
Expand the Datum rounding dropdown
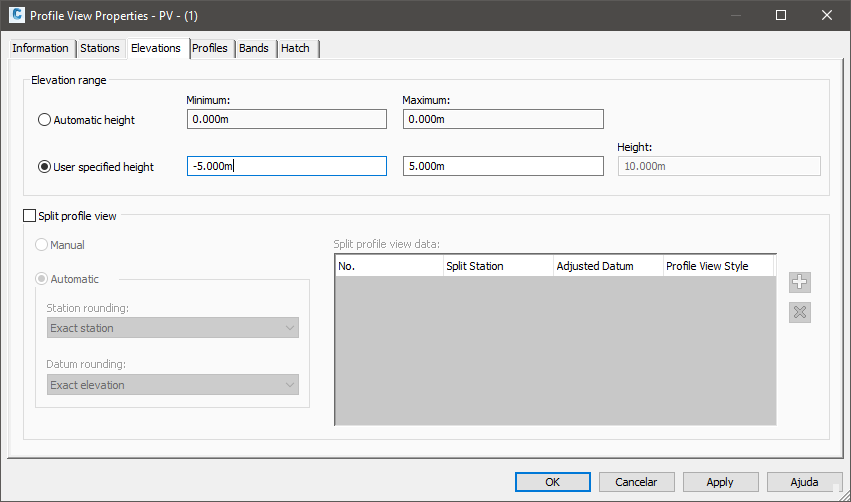173,385
